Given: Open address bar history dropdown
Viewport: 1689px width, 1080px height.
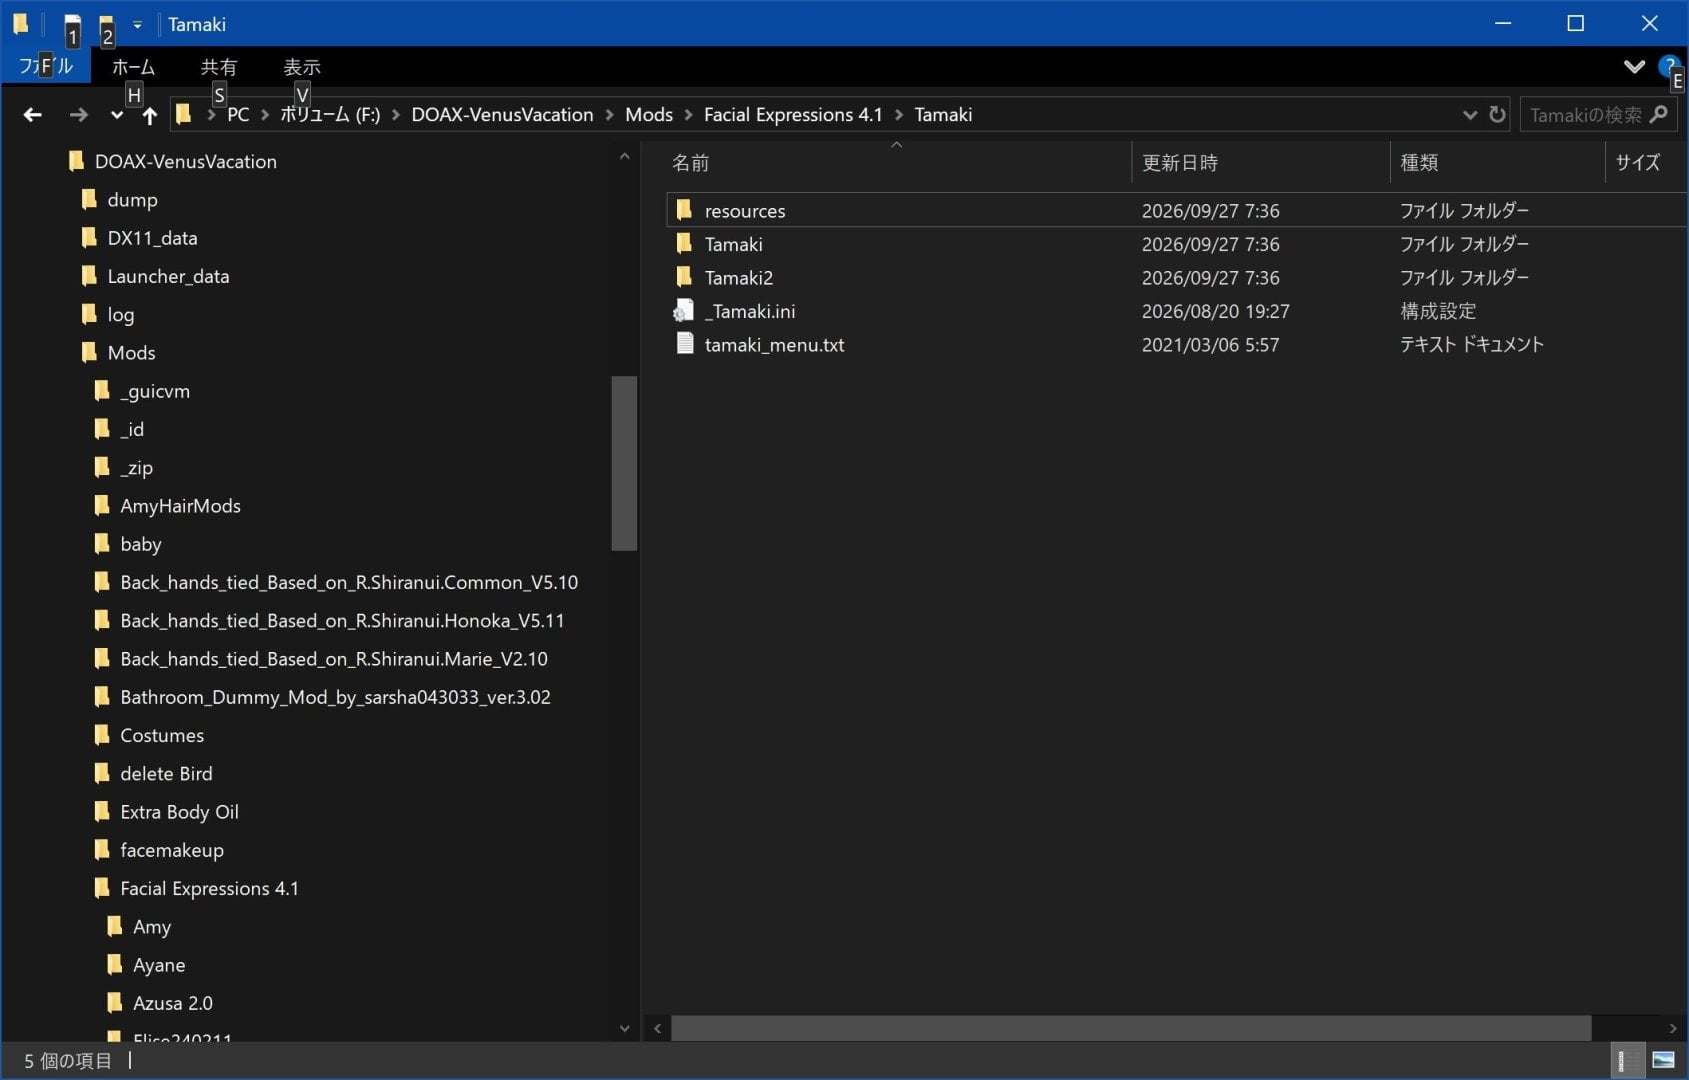Looking at the screenshot, I should [x=1469, y=115].
